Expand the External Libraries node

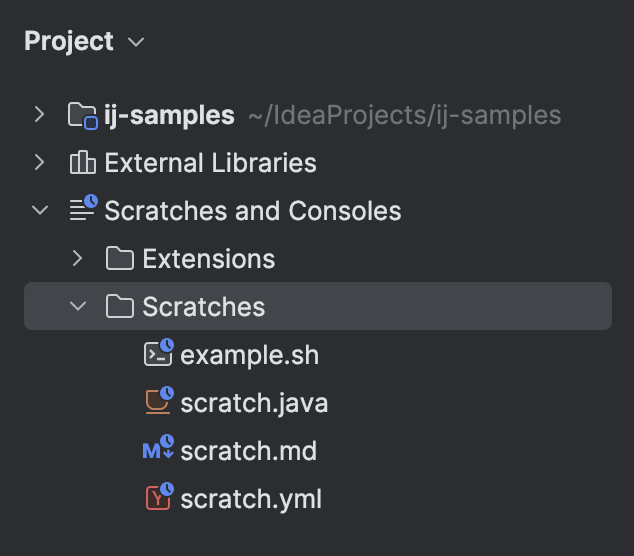point(39,162)
